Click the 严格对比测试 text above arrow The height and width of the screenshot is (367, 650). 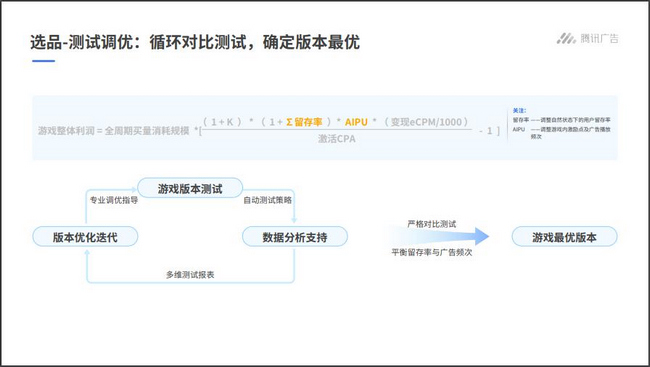(431, 224)
